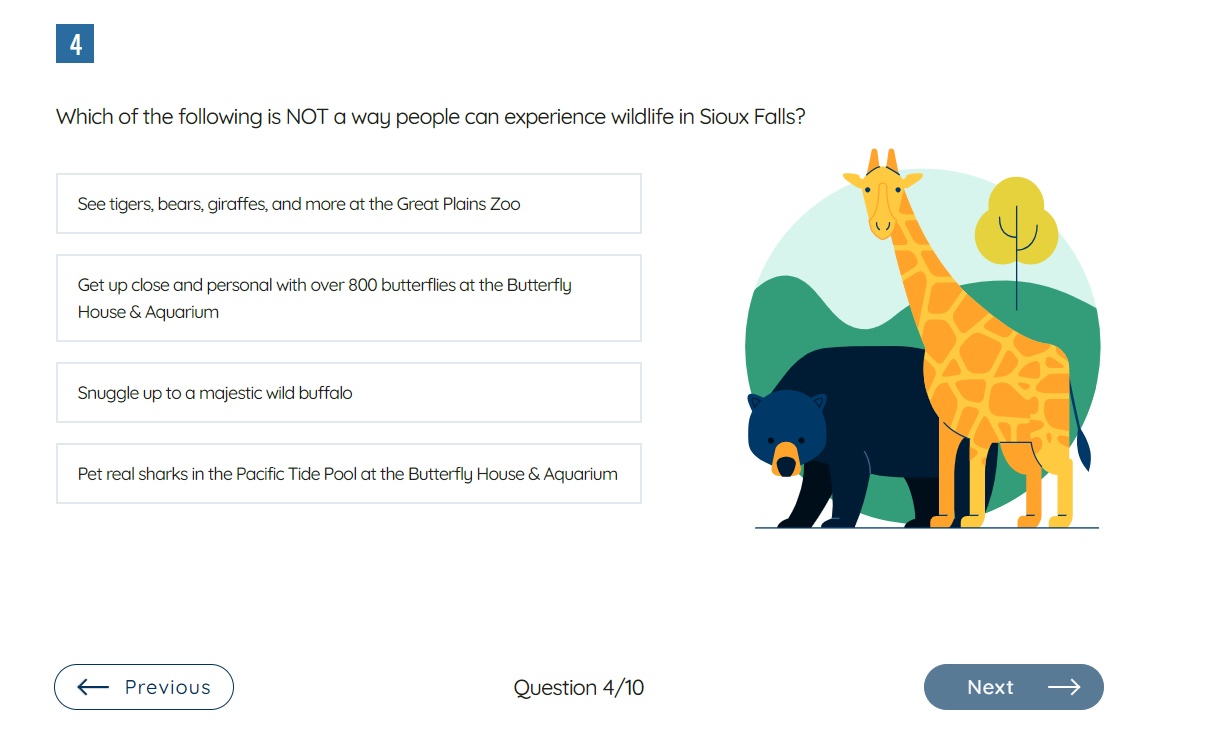Click the word 'NOT' in the question
This screenshot has width=1217, height=750.
307,117
